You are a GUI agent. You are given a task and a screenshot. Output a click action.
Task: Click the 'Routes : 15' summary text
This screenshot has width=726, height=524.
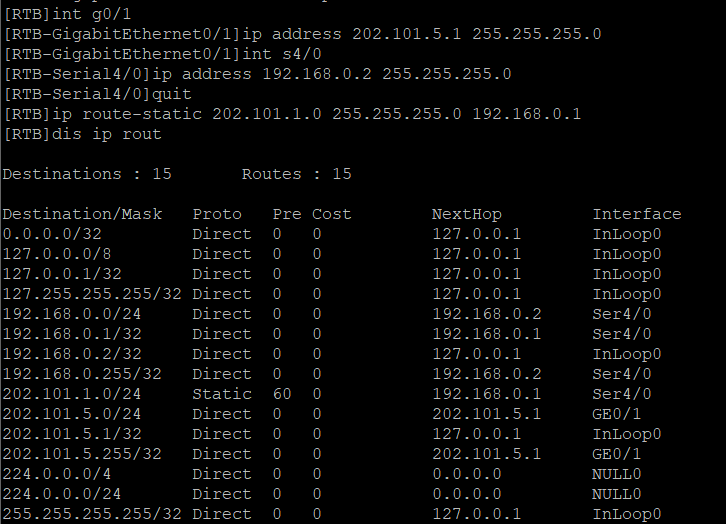point(296,173)
